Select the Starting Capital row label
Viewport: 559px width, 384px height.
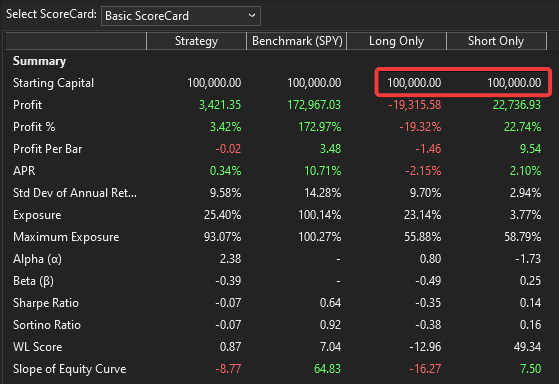53,83
